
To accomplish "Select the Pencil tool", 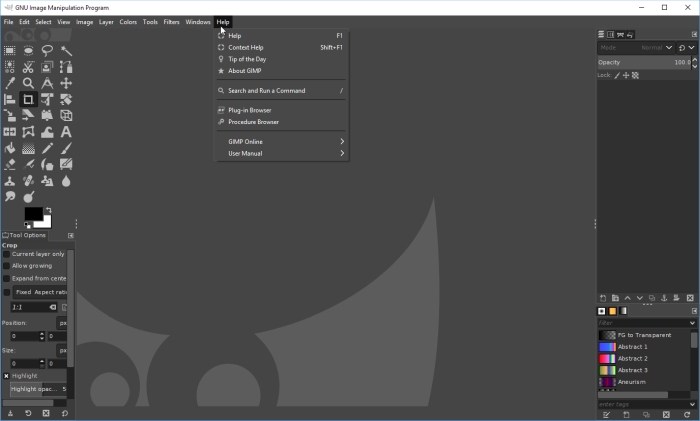I will point(47,148).
